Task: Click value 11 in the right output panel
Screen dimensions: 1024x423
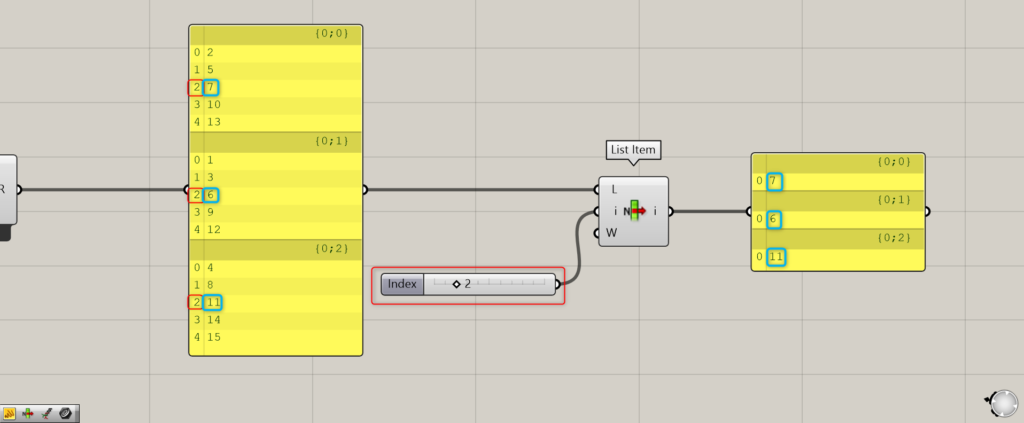Action: pos(775,258)
